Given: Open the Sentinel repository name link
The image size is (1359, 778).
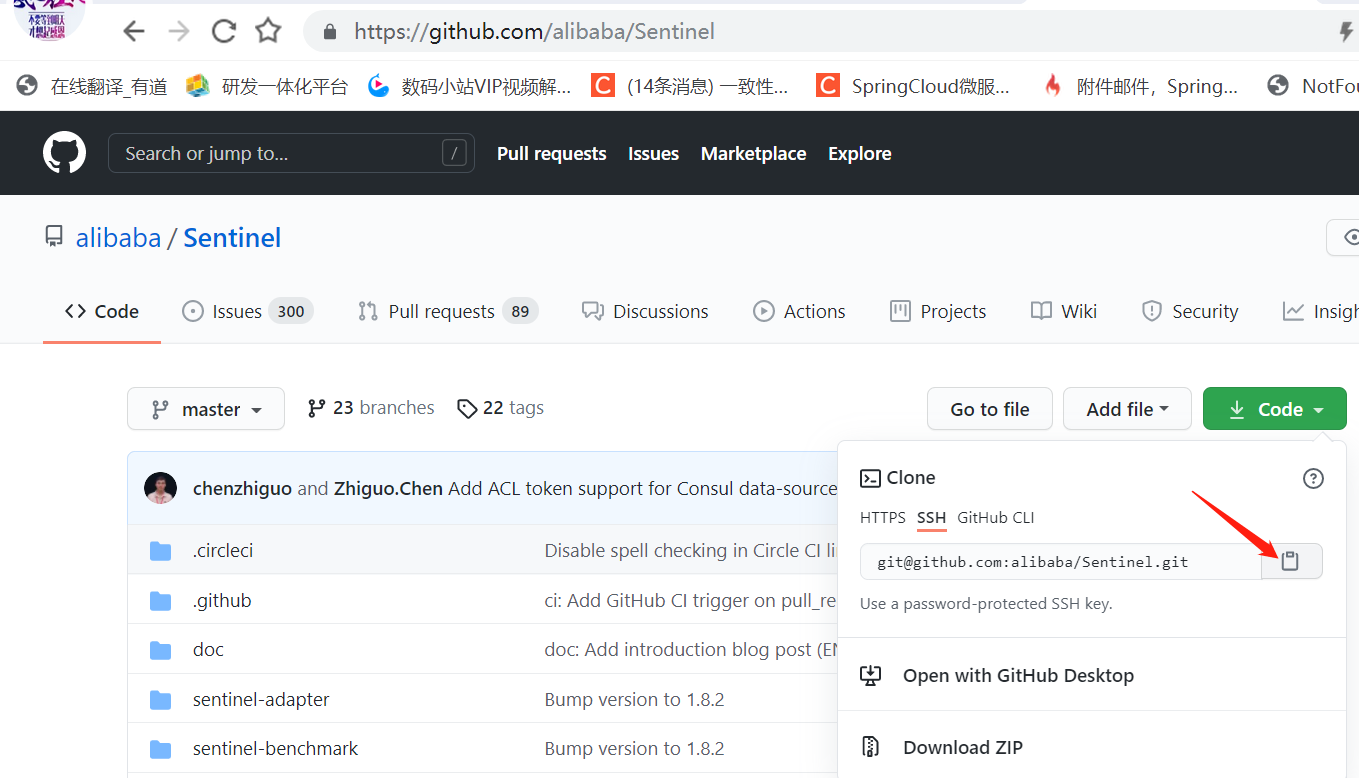Looking at the screenshot, I should [x=232, y=238].
